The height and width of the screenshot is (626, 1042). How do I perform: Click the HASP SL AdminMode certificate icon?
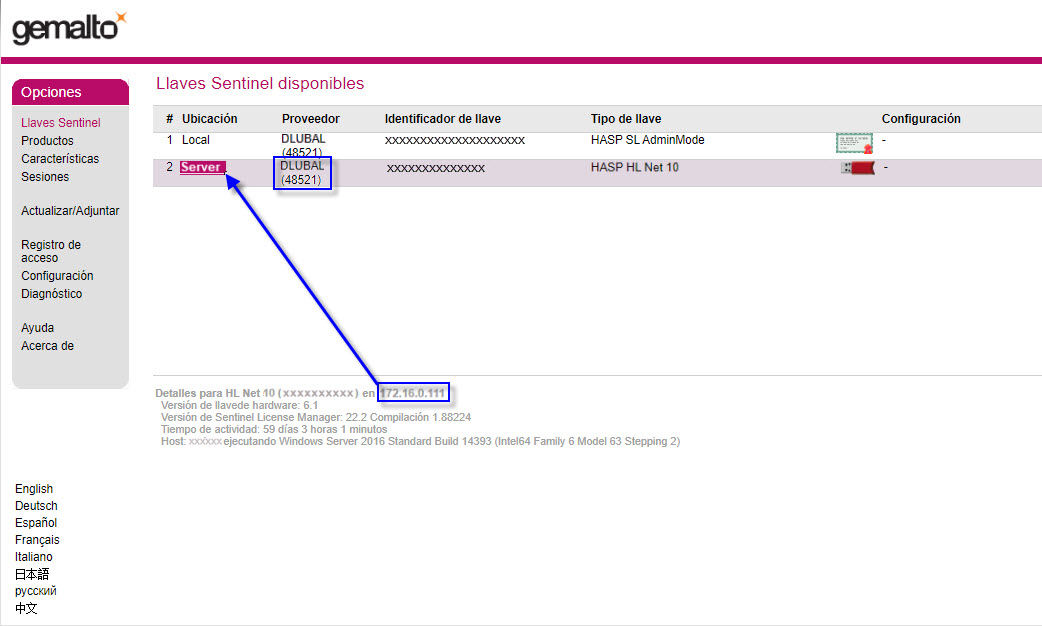[854, 143]
